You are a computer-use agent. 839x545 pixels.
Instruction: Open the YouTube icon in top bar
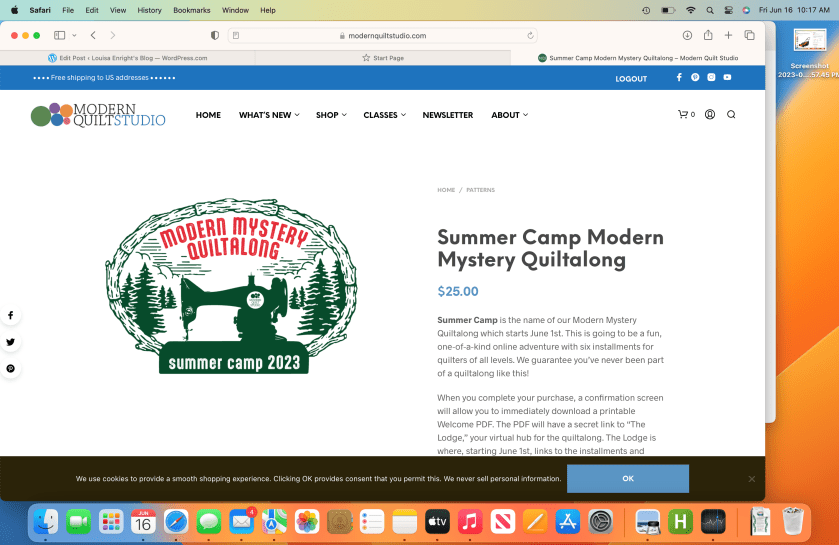tap(727, 78)
